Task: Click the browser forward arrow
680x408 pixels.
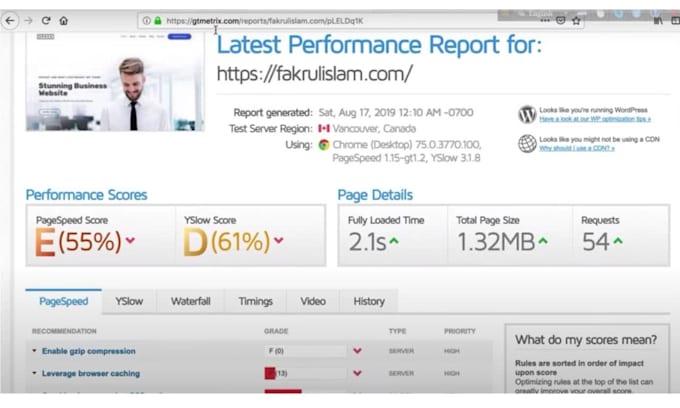Action: 28,20
